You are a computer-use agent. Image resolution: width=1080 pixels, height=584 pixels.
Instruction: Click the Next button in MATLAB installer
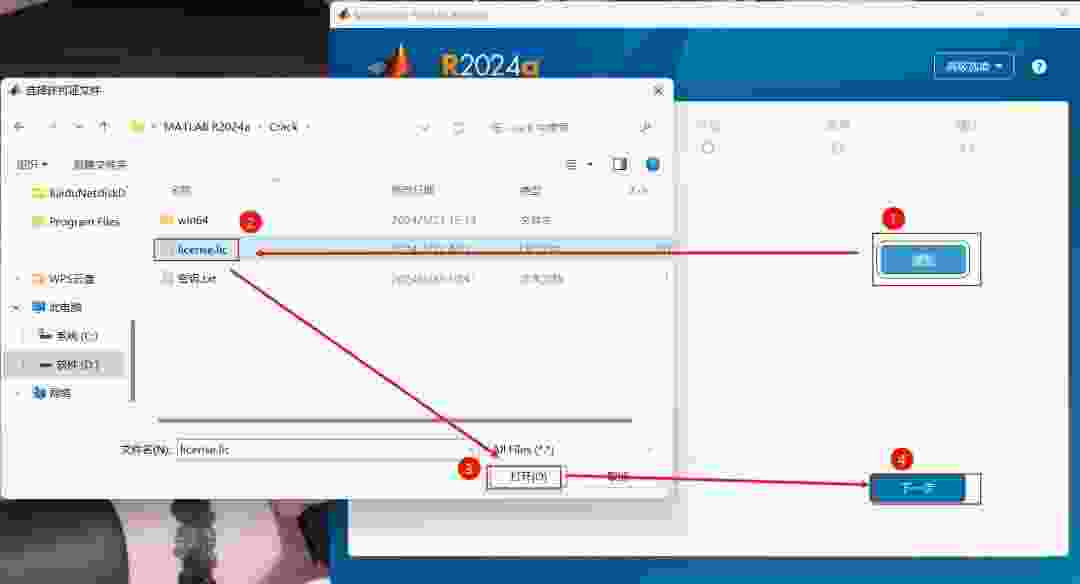click(917, 488)
